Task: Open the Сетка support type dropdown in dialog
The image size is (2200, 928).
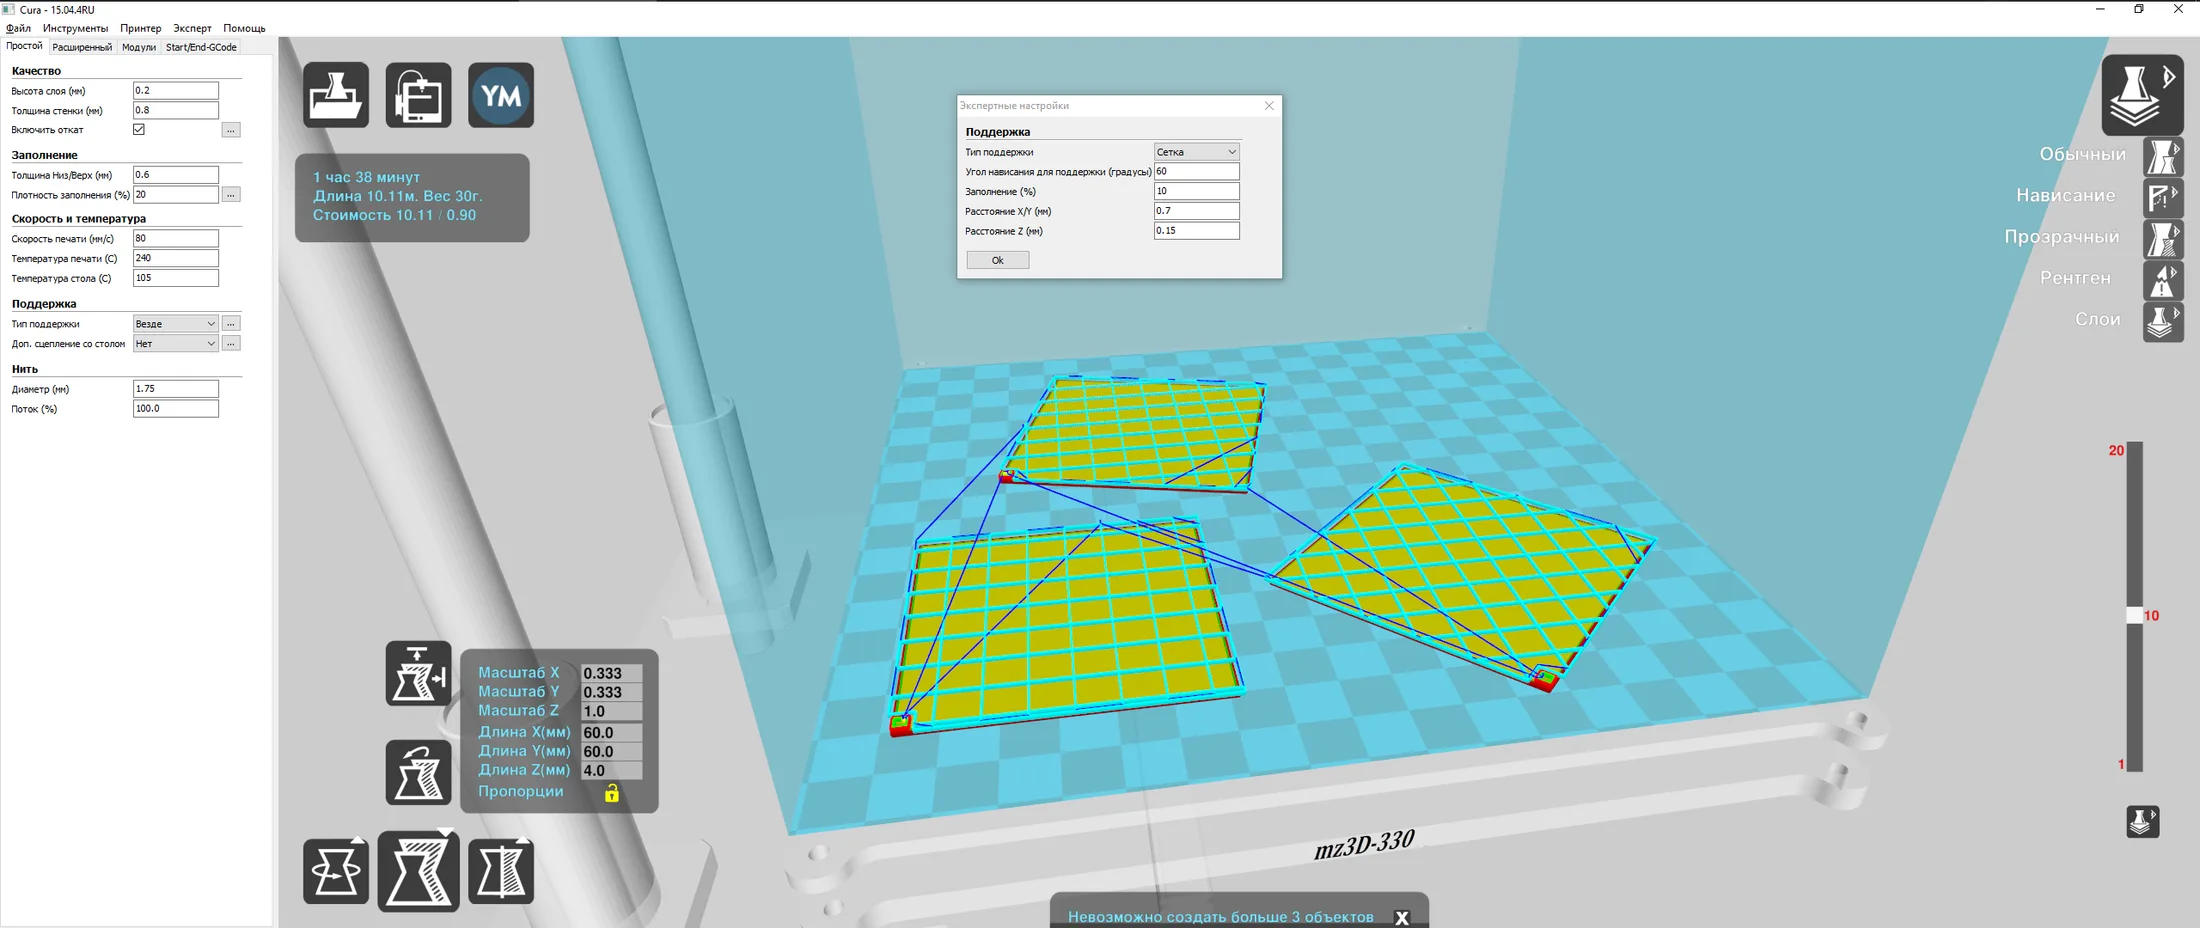Action: pyautogui.click(x=1197, y=151)
